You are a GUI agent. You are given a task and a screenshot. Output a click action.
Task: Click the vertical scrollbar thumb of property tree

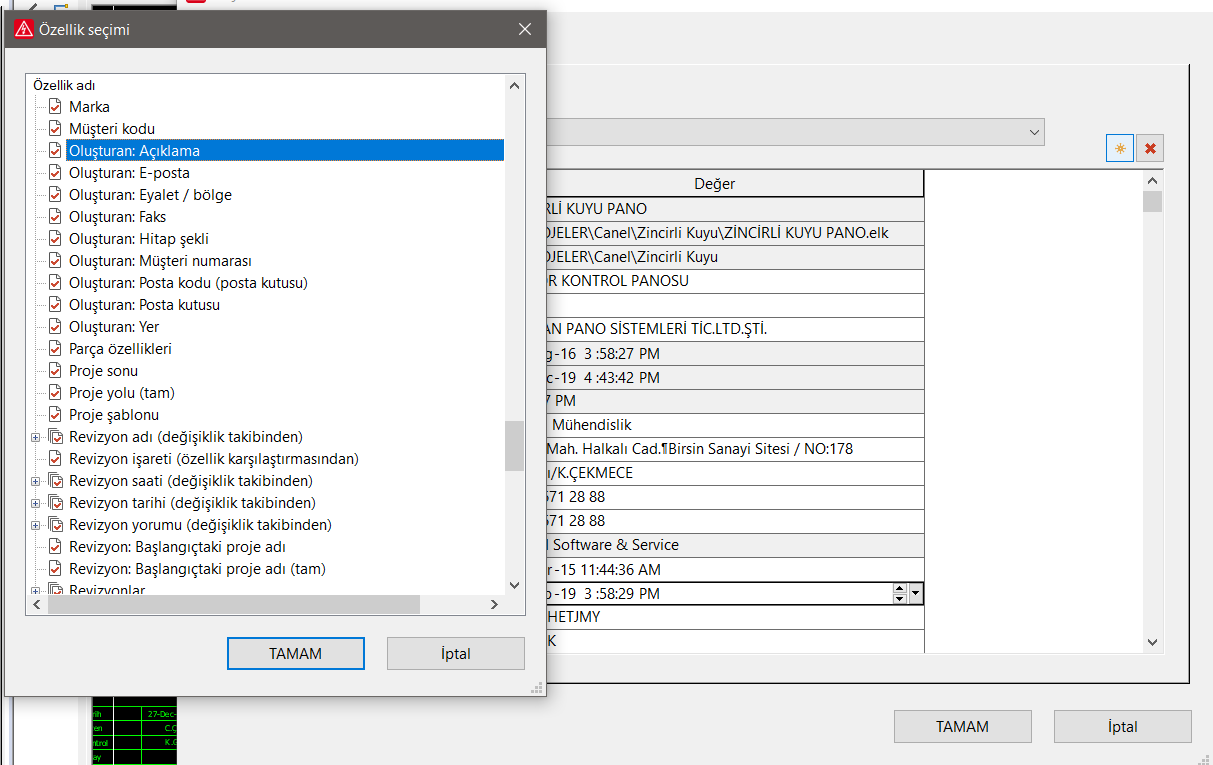tap(514, 445)
